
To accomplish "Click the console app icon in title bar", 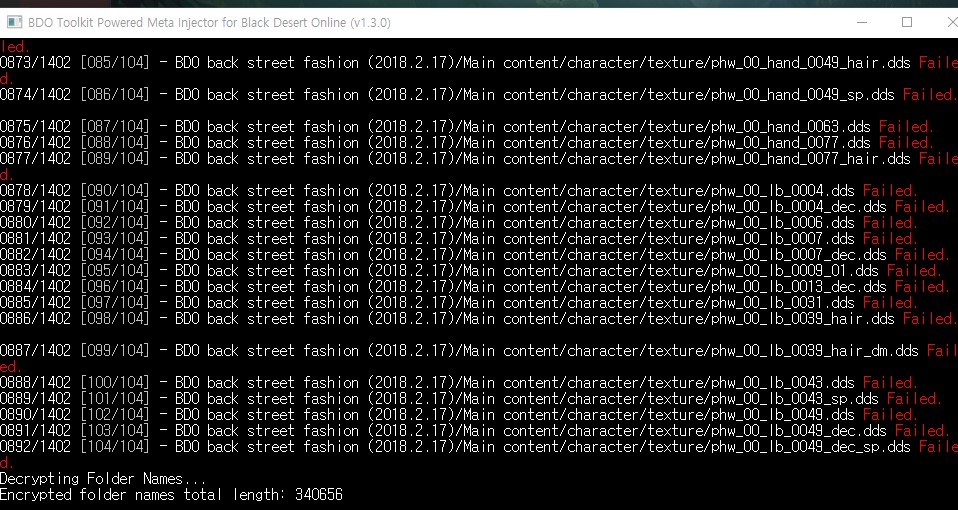I will 15,22.
